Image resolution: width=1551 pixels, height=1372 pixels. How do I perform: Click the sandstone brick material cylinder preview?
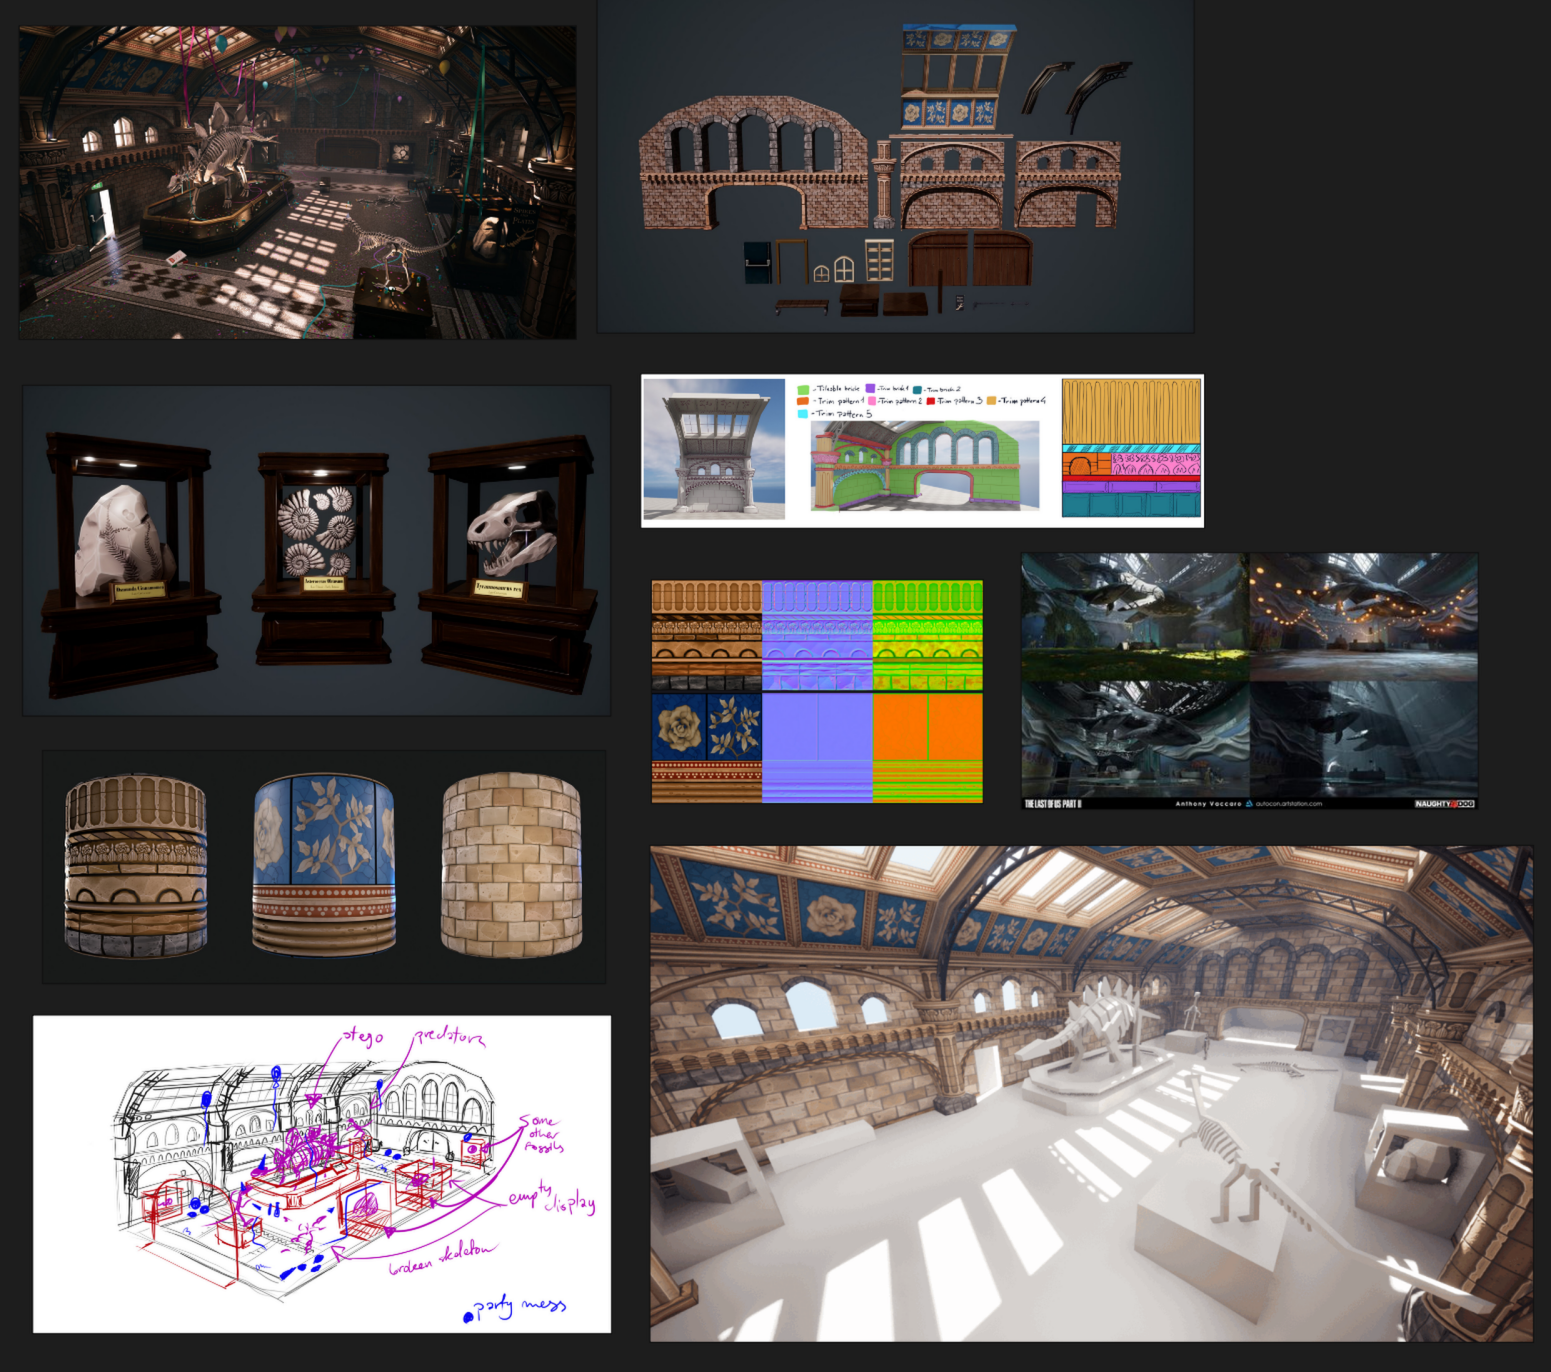511,866
